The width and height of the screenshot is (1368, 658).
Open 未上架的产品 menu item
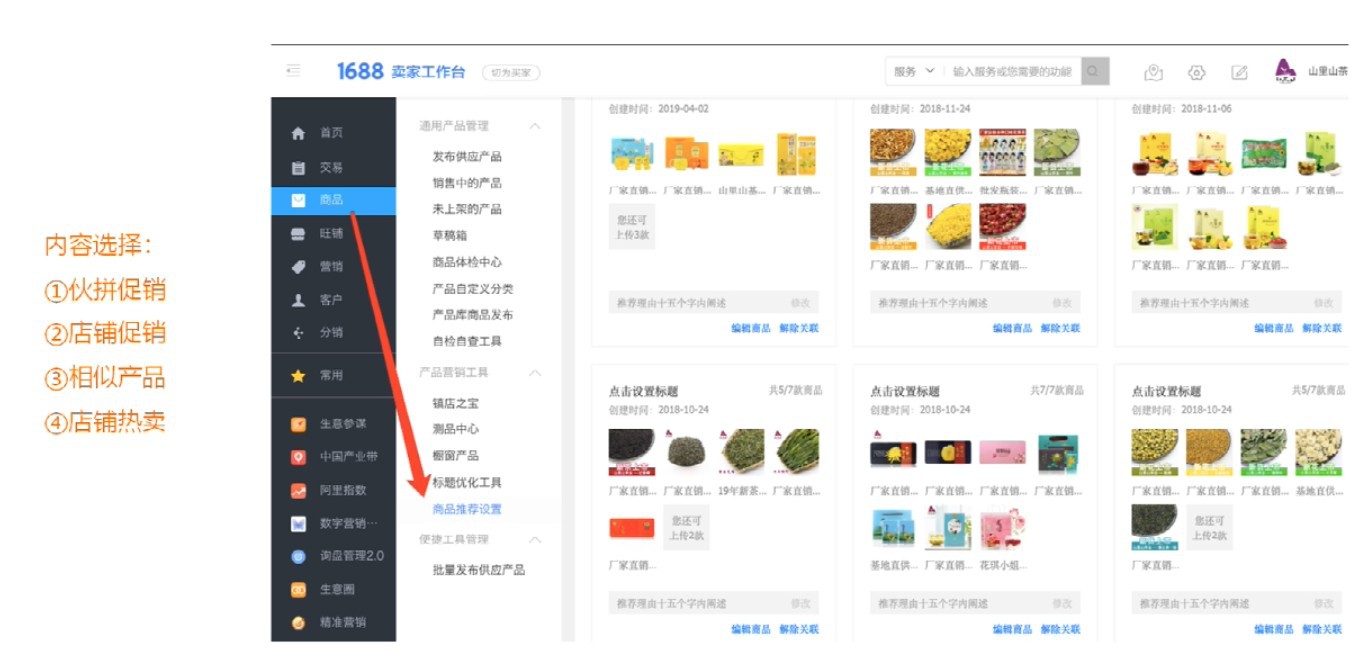(467, 209)
